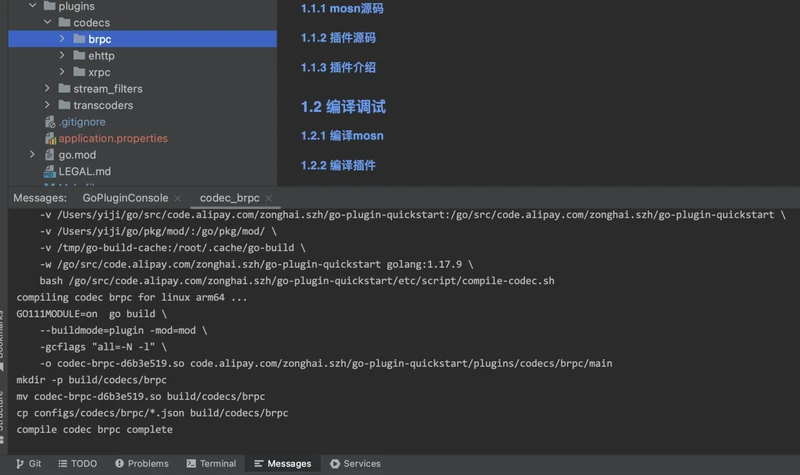Select the plugins folder icon
This screenshot has height=475, width=800.
coord(49,6)
